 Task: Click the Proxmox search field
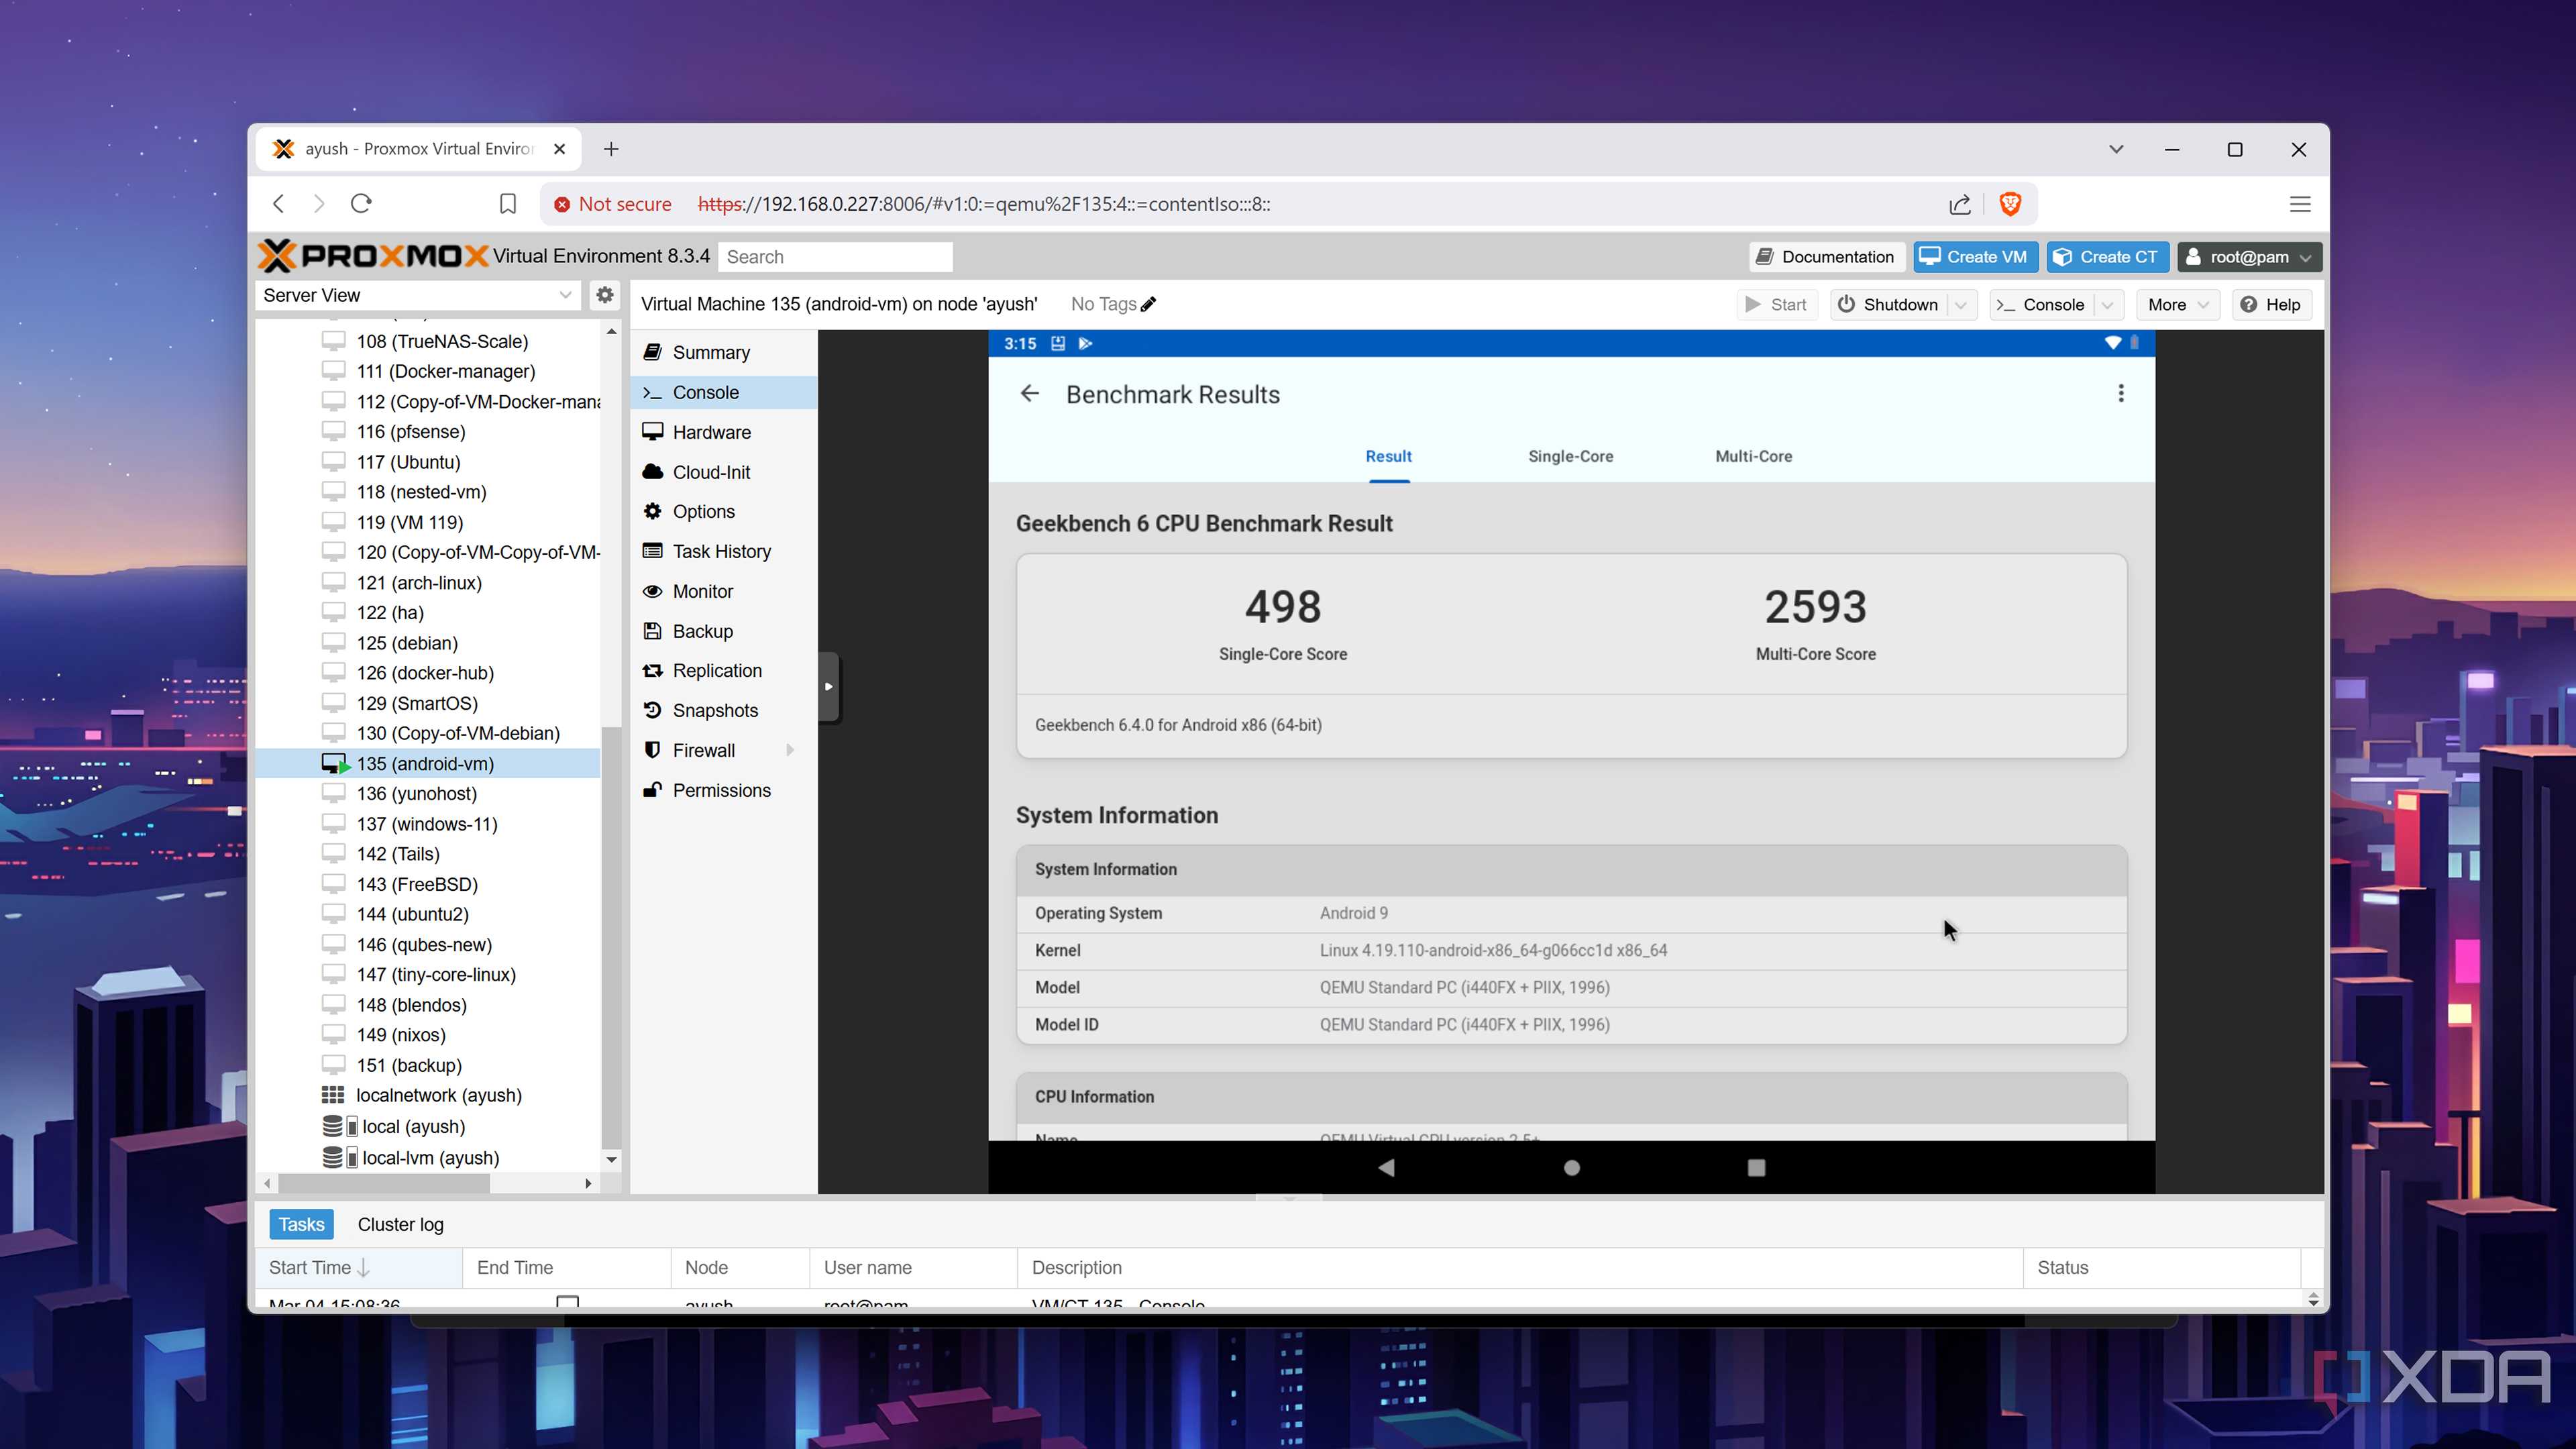click(x=834, y=257)
